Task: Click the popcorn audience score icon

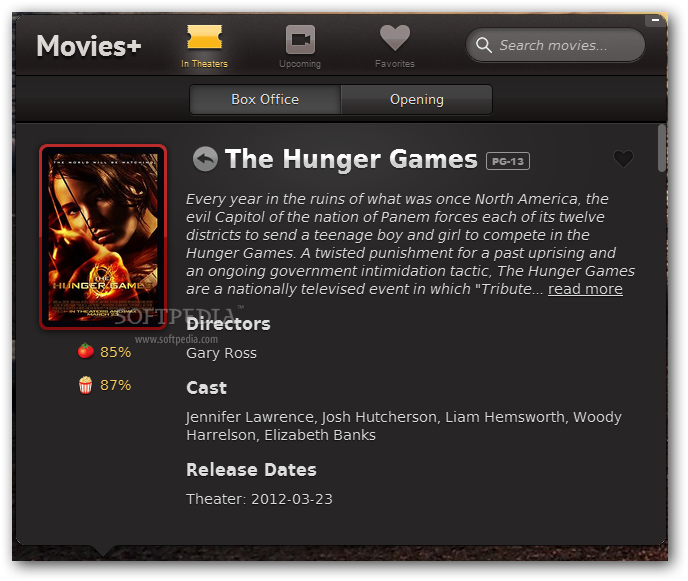Action: (86, 385)
